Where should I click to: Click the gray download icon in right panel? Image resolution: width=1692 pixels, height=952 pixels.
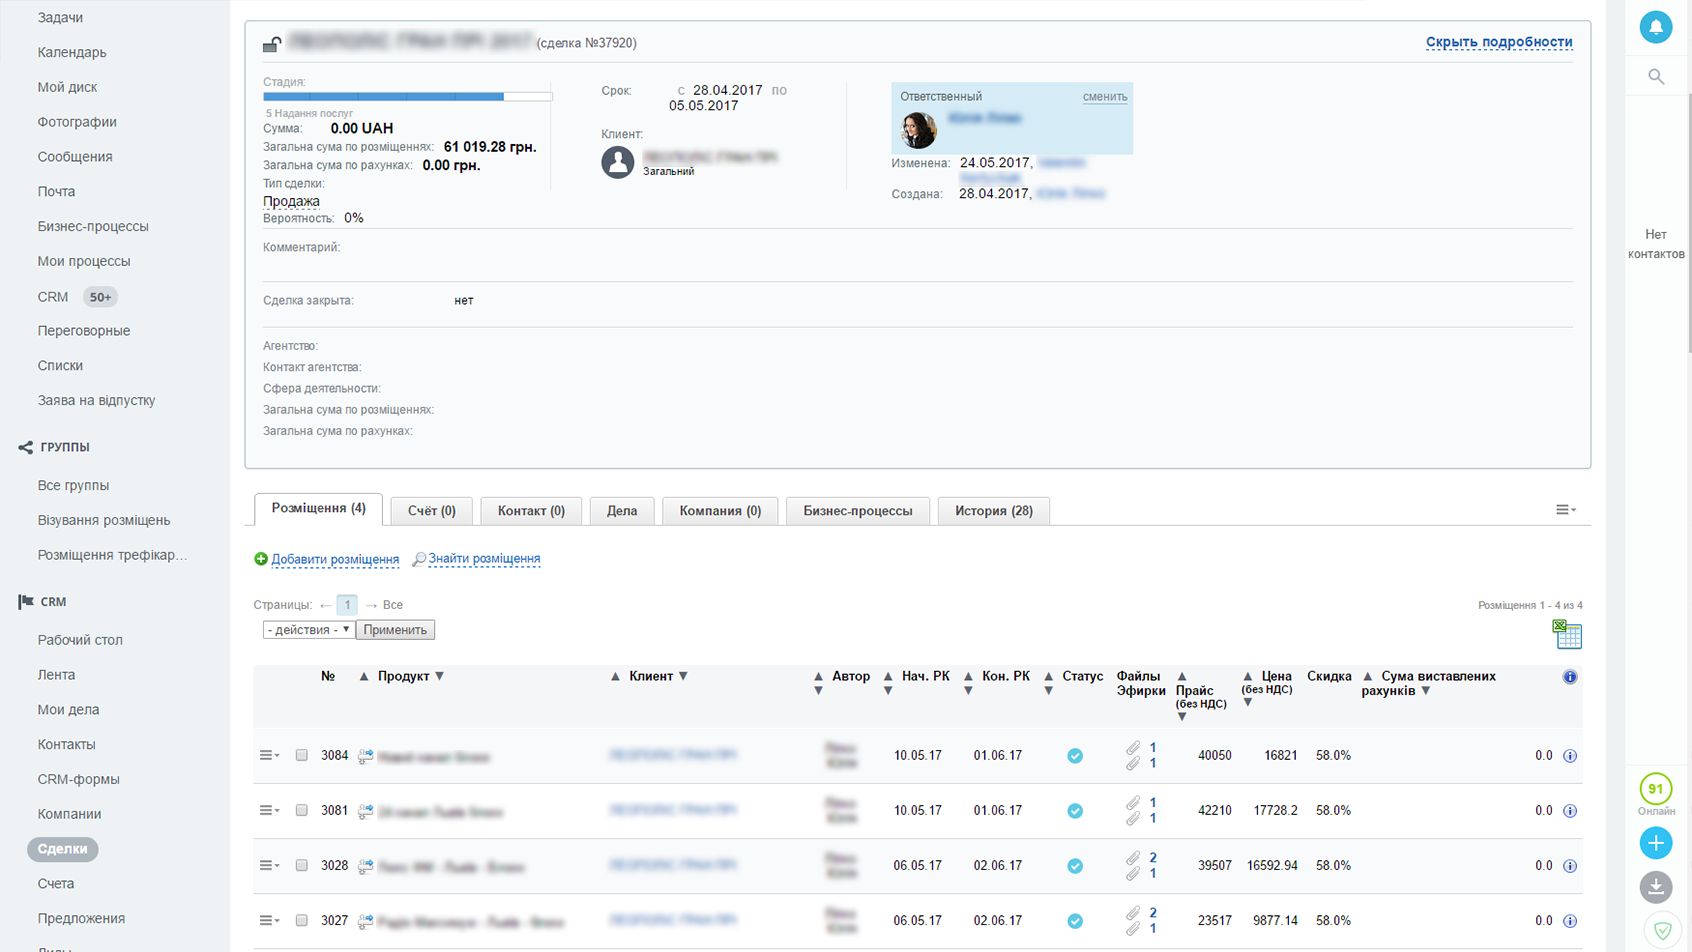[x=1656, y=887]
